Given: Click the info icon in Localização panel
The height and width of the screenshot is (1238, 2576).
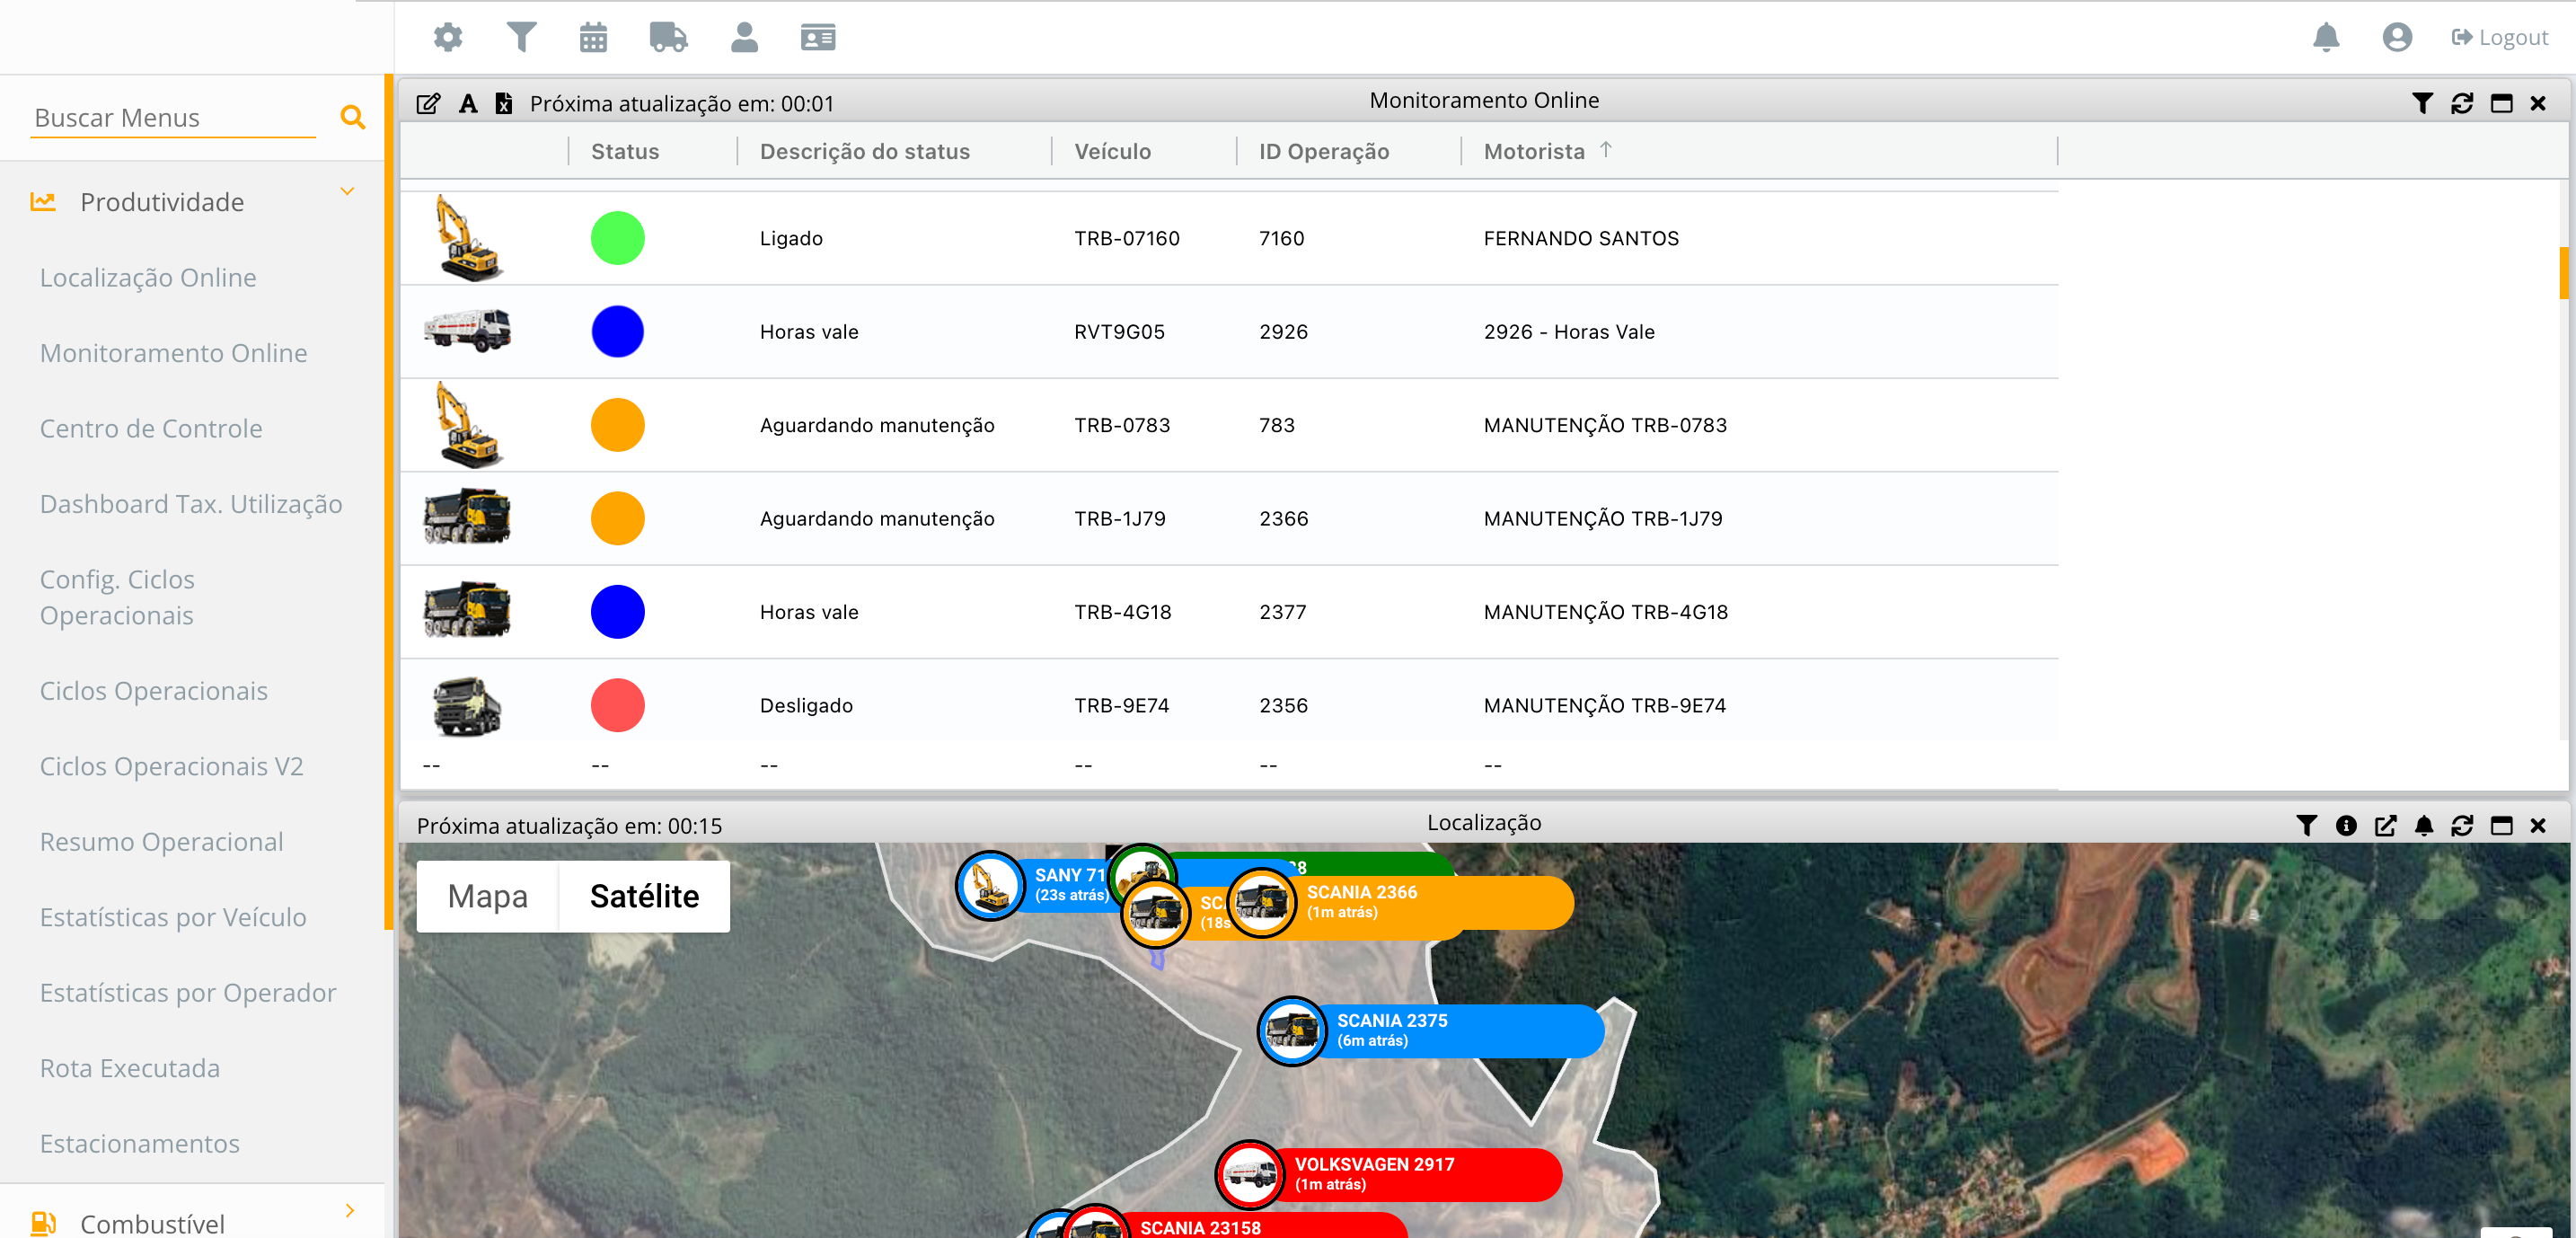Looking at the screenshot, I should click(2346, 825).
